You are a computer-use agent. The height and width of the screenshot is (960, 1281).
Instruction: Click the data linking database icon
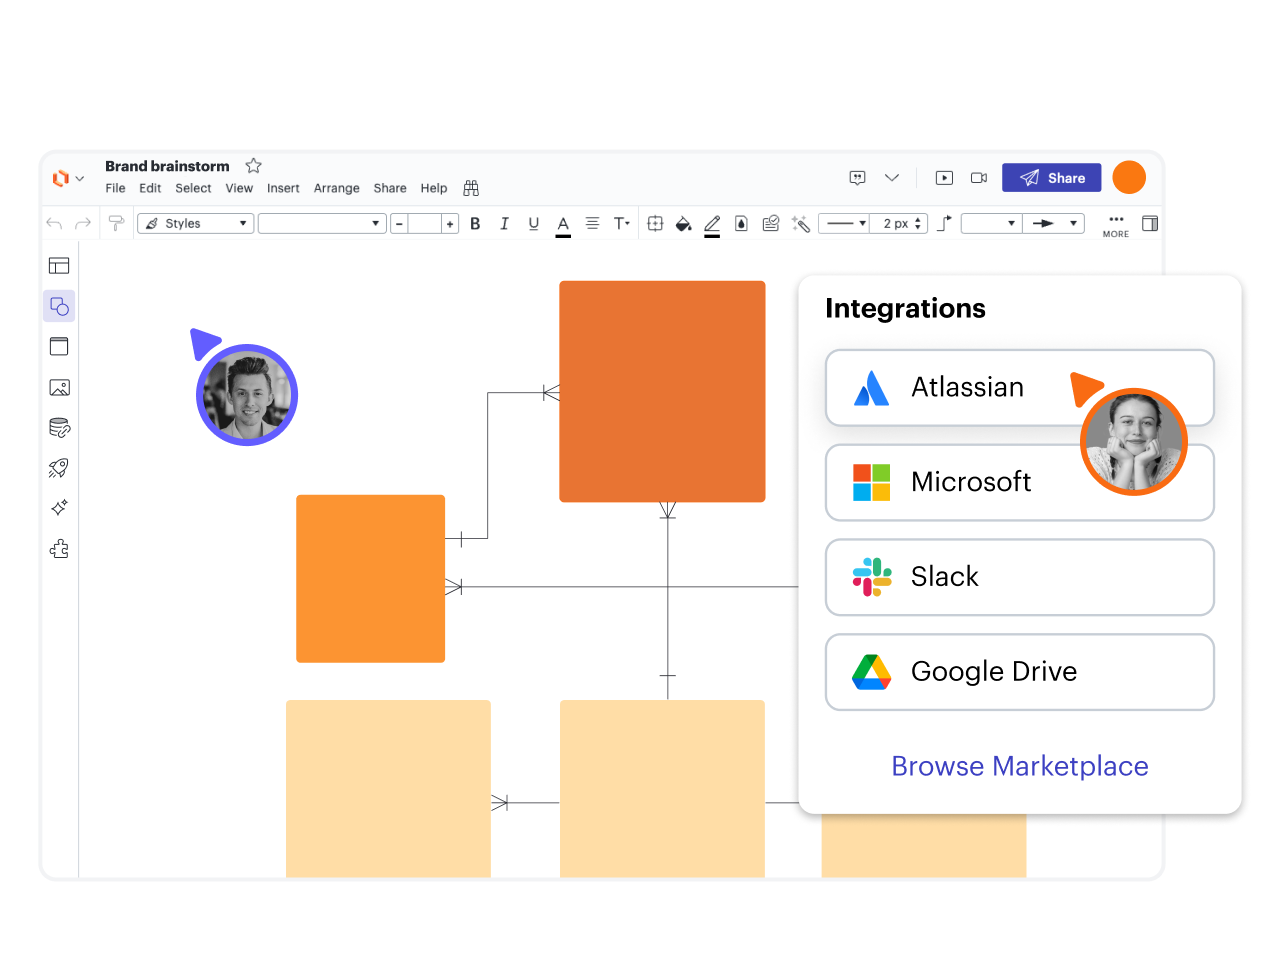click(x=59, y=428)
